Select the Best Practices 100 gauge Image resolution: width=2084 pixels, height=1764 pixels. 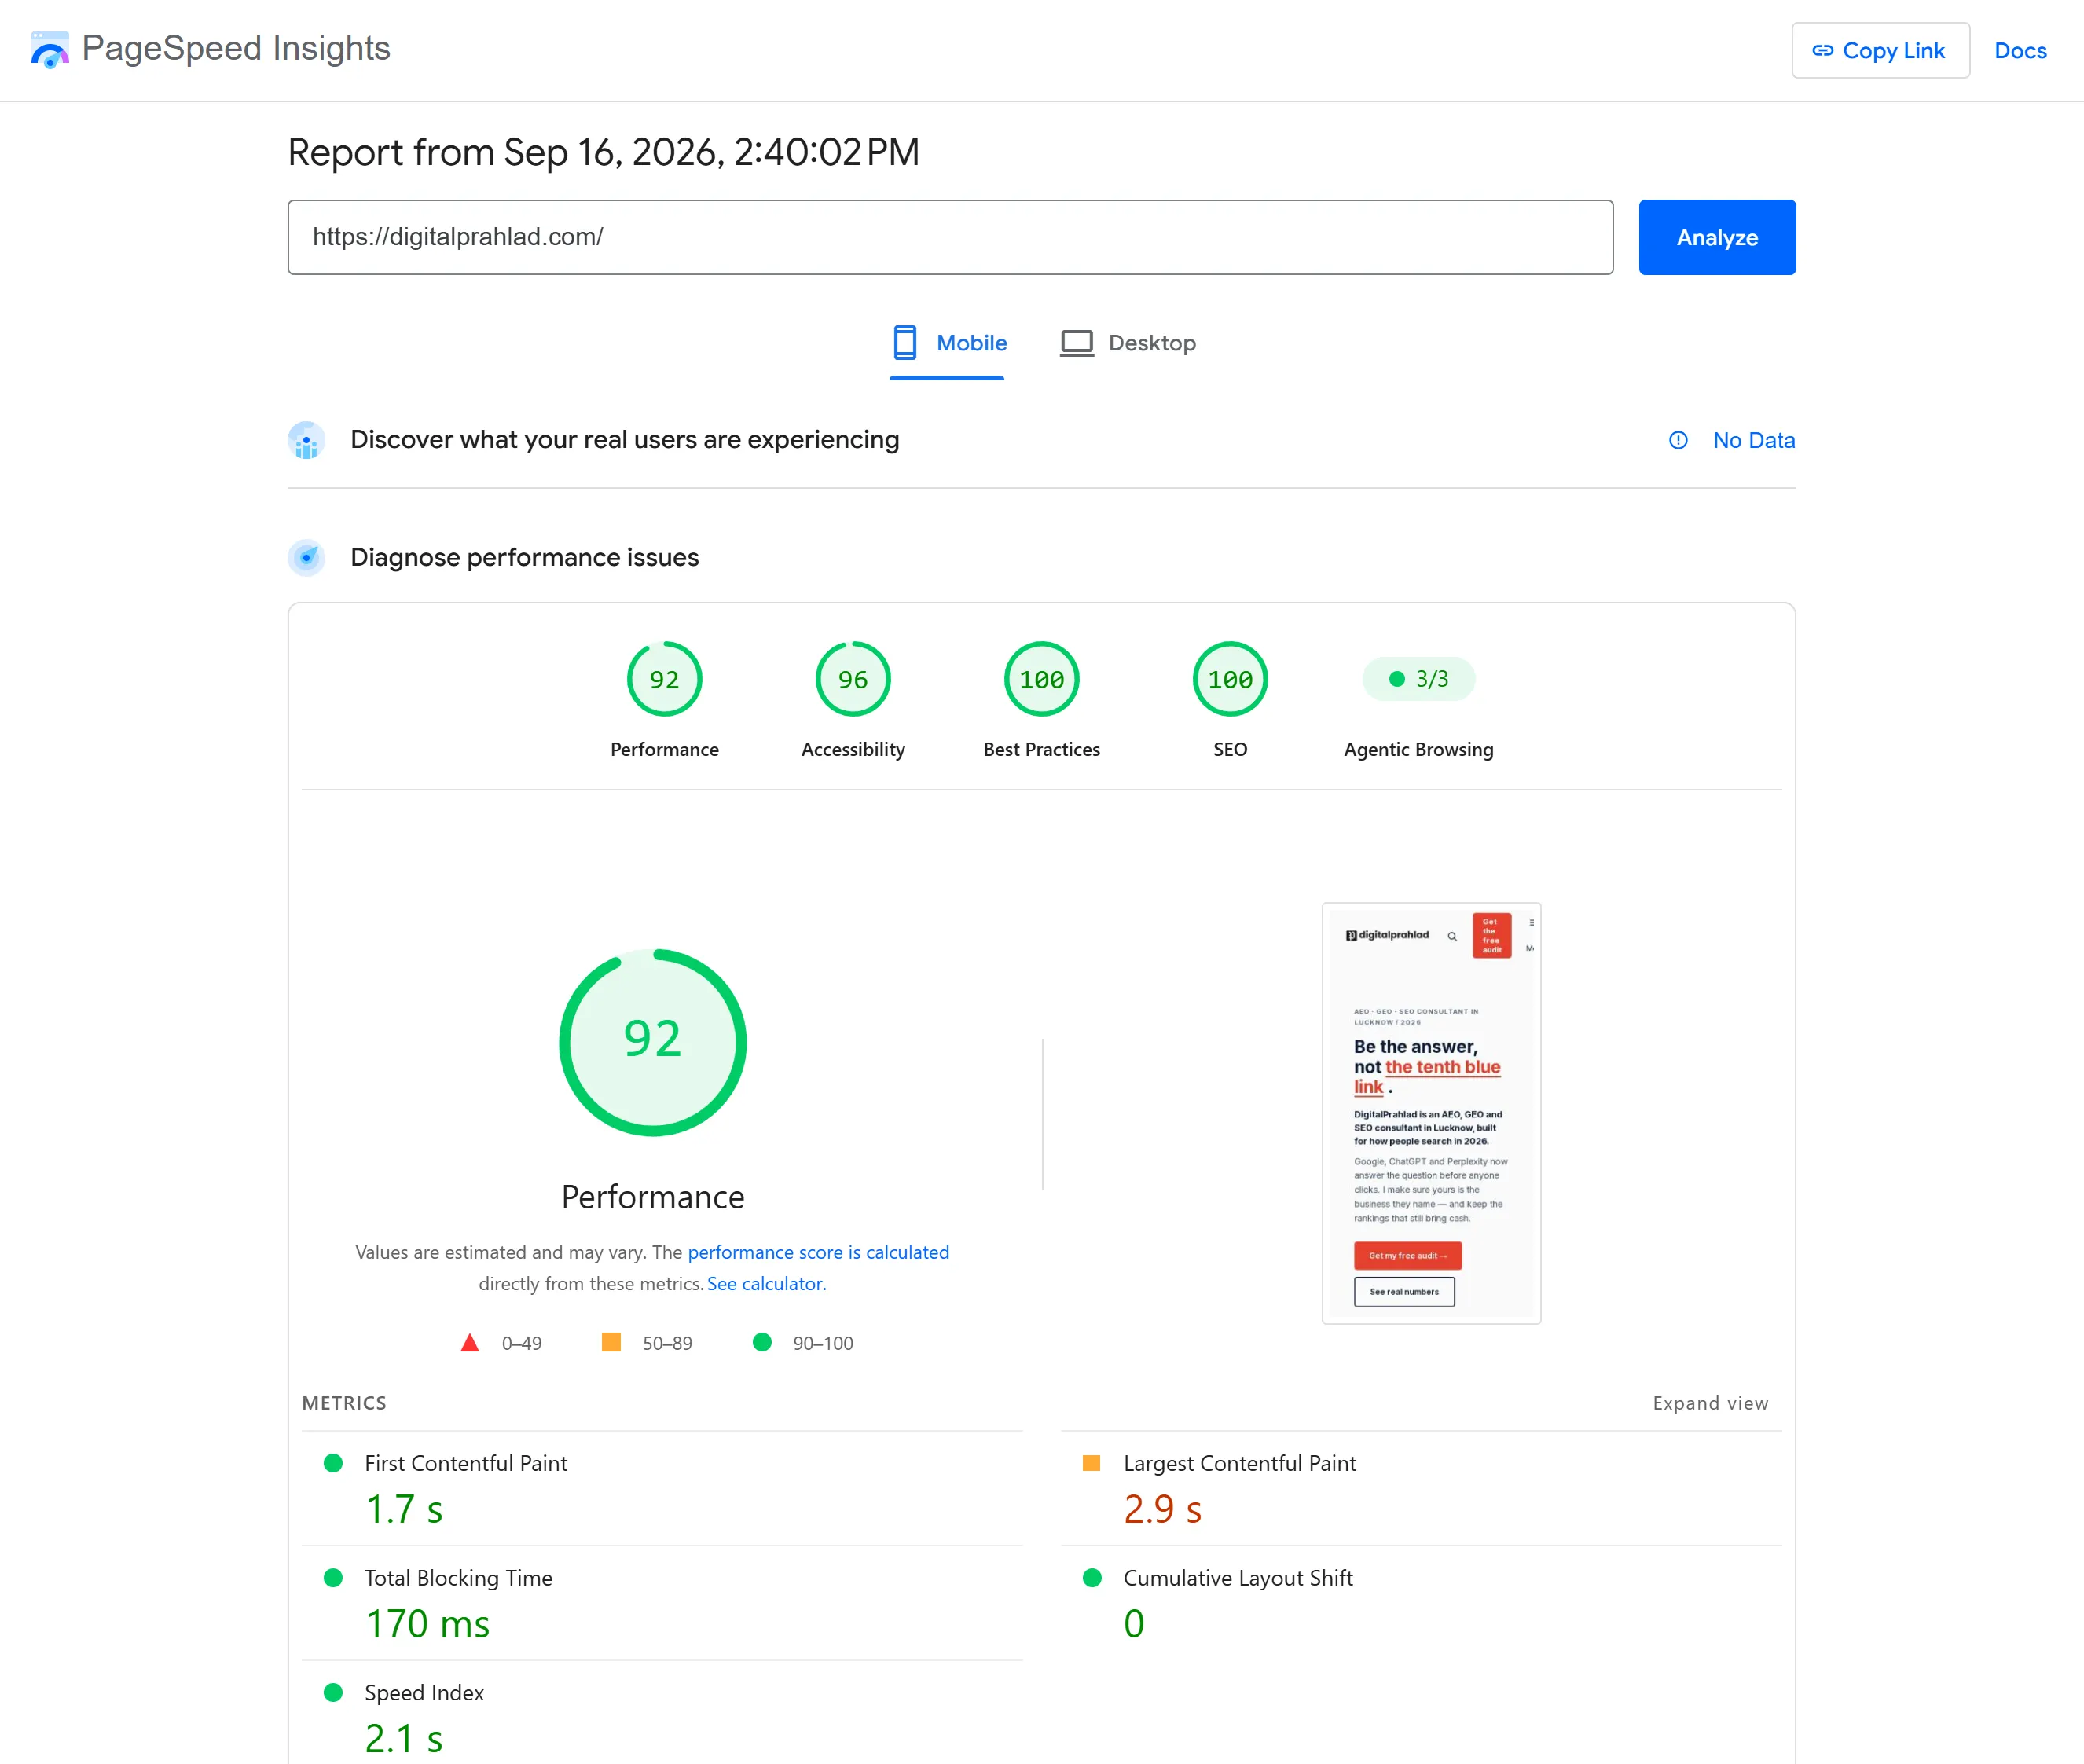pos(1041,679)
